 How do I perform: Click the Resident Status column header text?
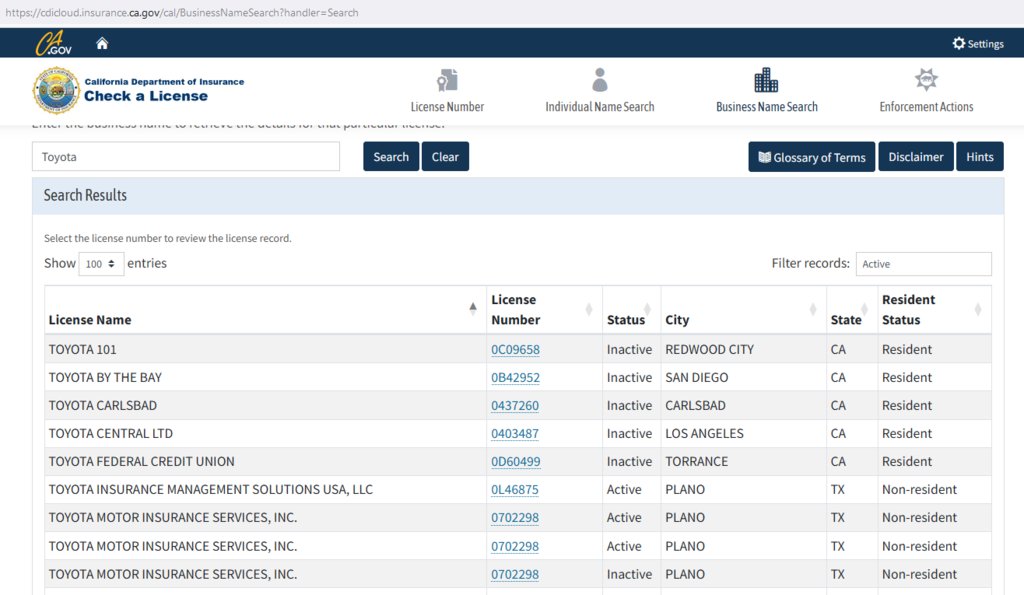click(x=908, y=310)
